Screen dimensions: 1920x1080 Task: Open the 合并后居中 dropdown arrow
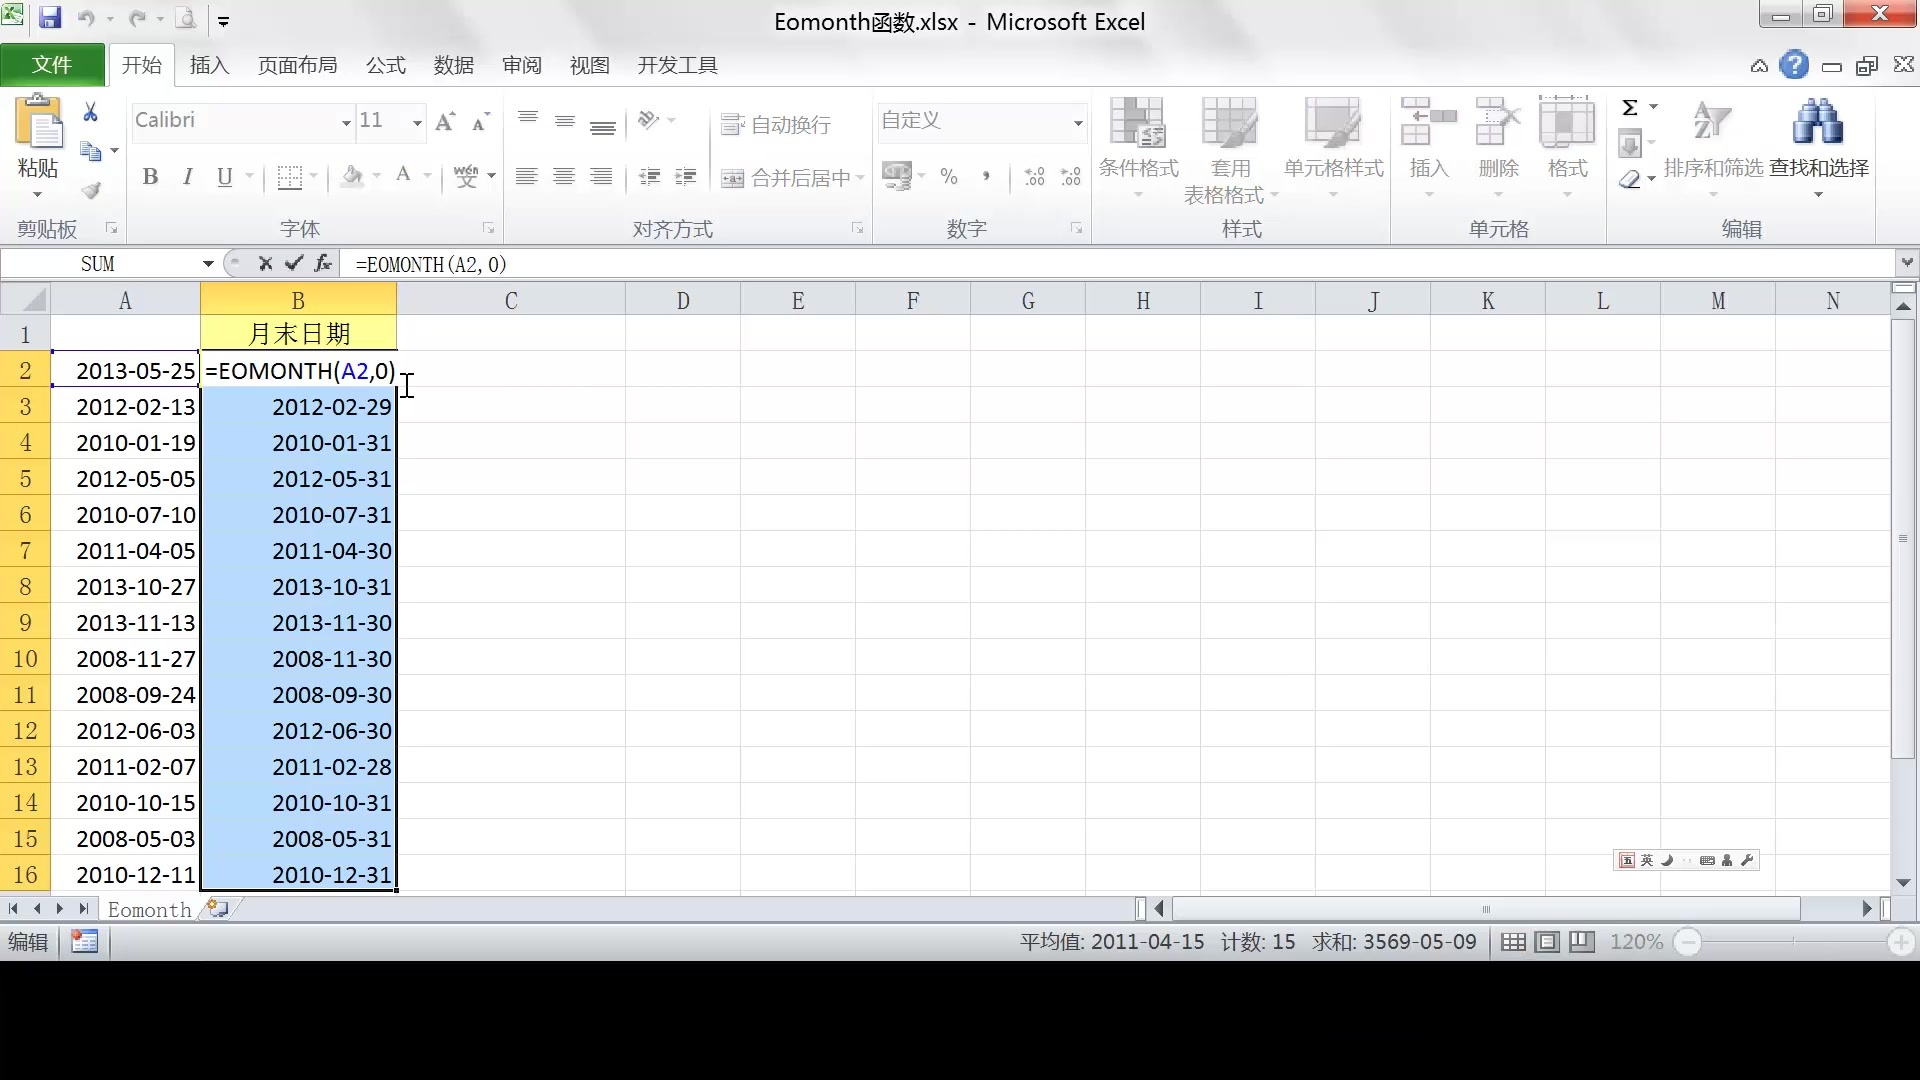(860, 178)
